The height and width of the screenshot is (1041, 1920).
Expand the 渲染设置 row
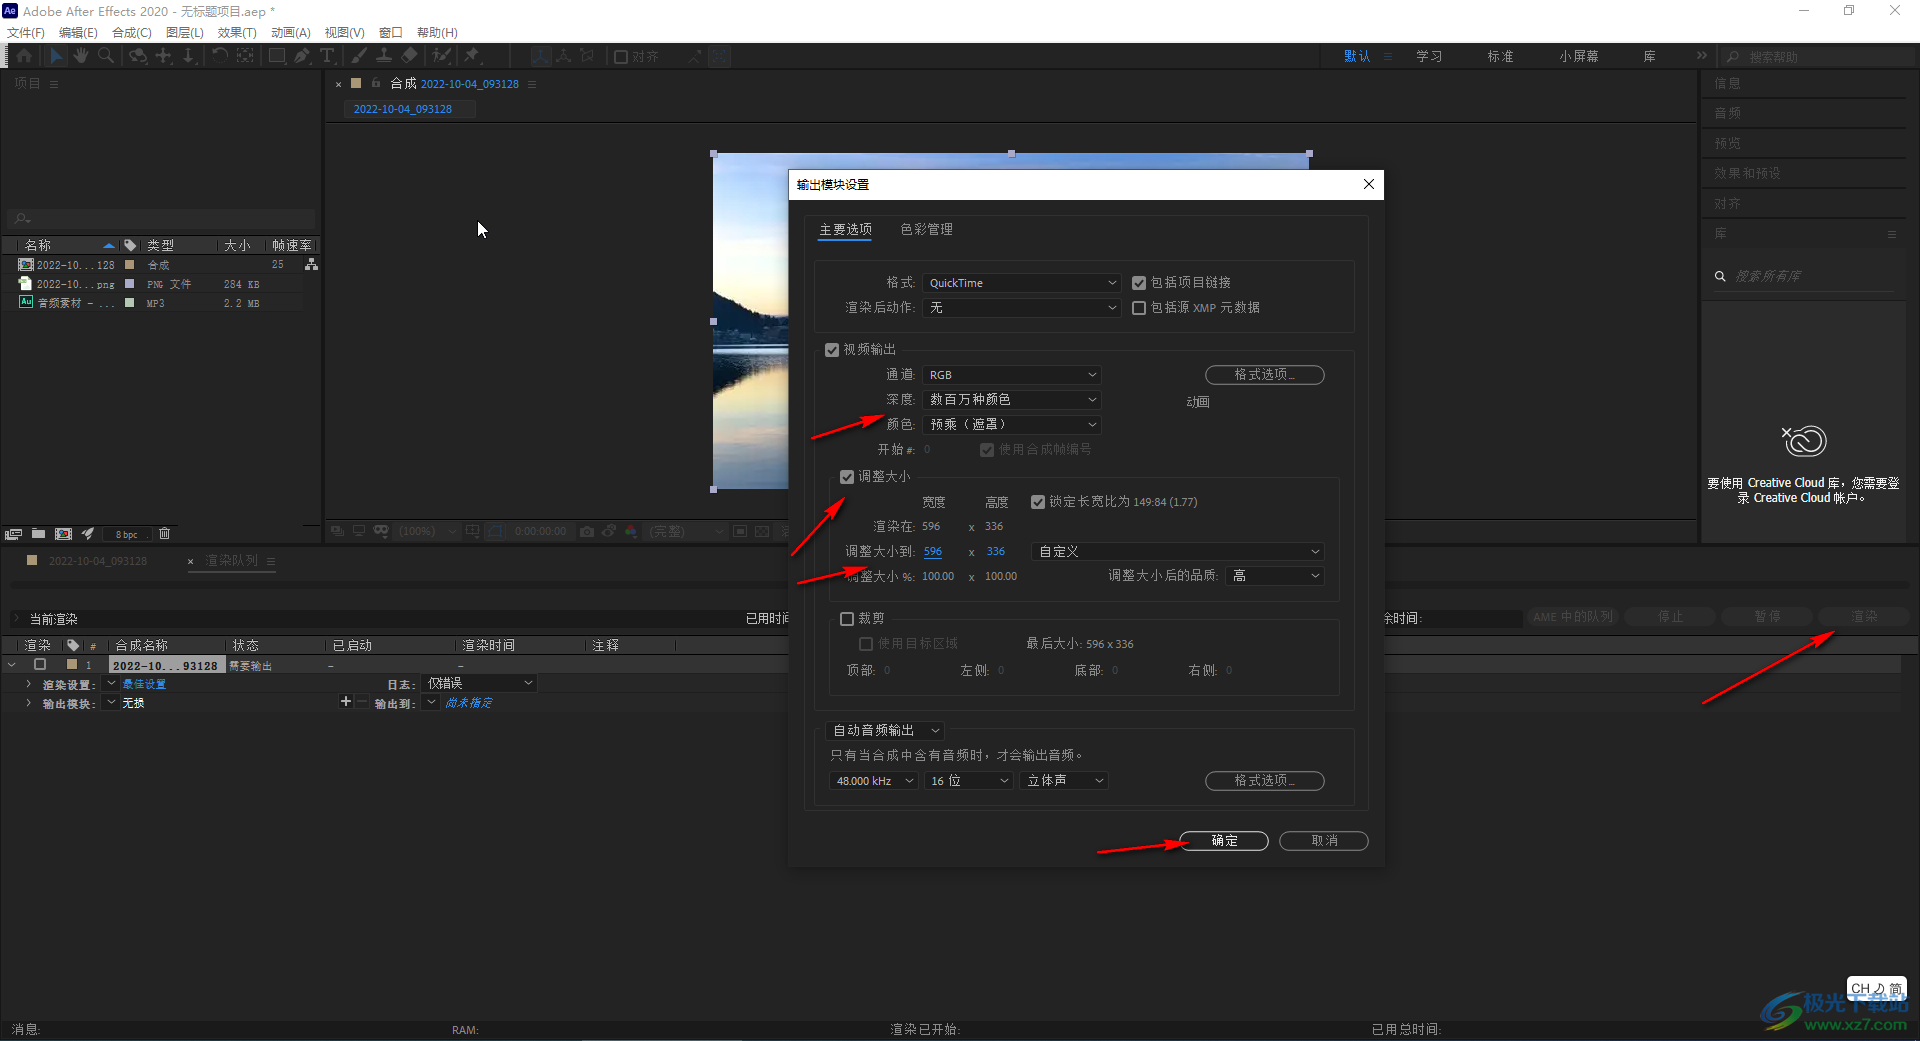pyautogui.click(x=28, y=684)
